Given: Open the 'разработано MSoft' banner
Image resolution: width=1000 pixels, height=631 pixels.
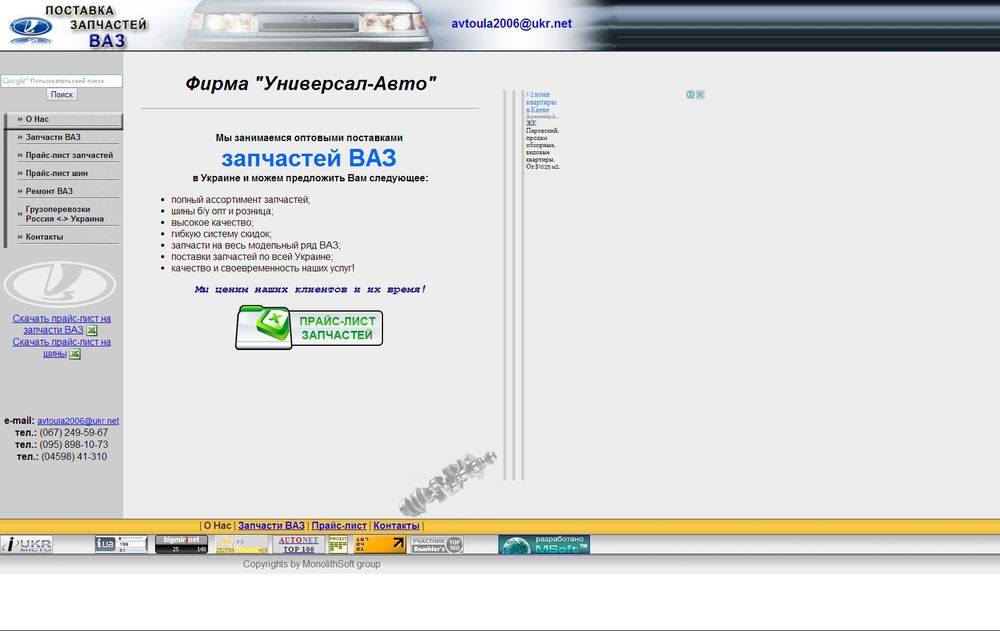Looking at the screenshot, I should click(x=544, y=544).
